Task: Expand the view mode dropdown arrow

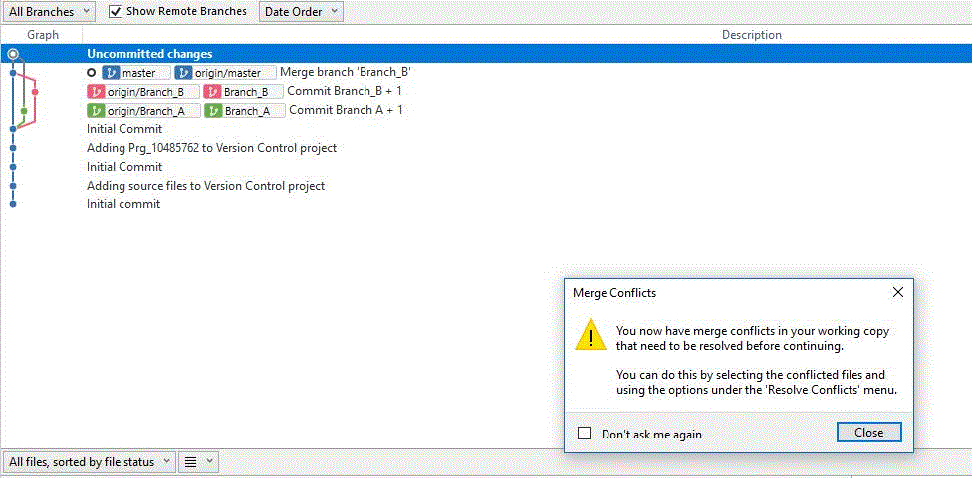Action: [209, 461]
